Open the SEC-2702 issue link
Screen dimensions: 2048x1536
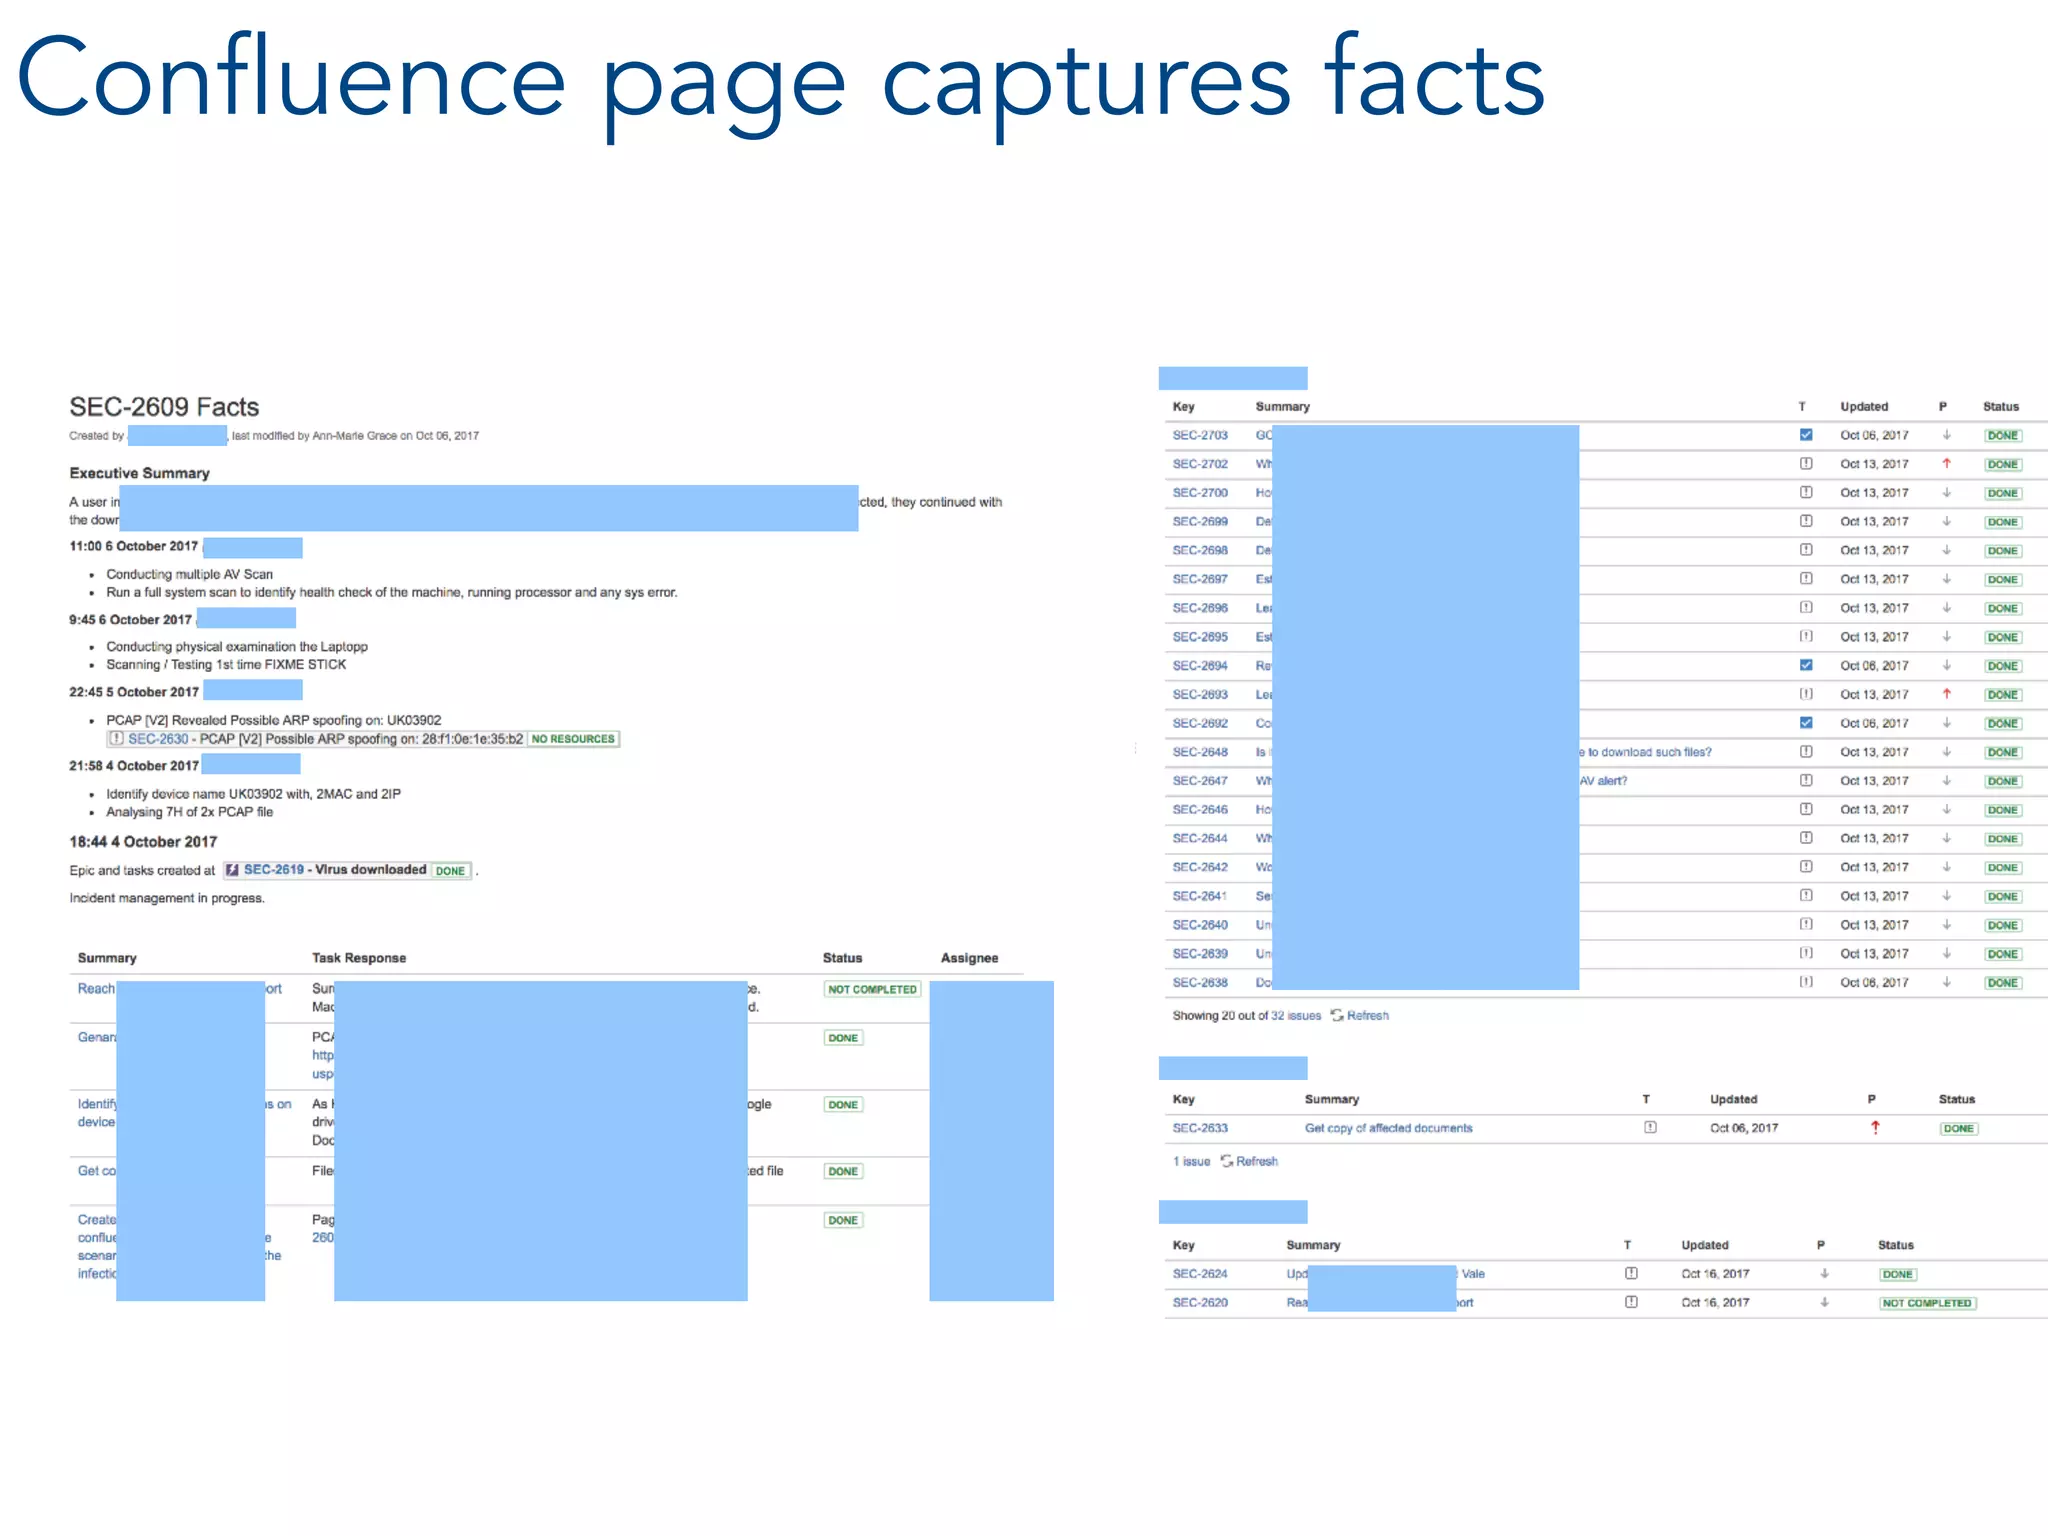[x=1200, y=464]
